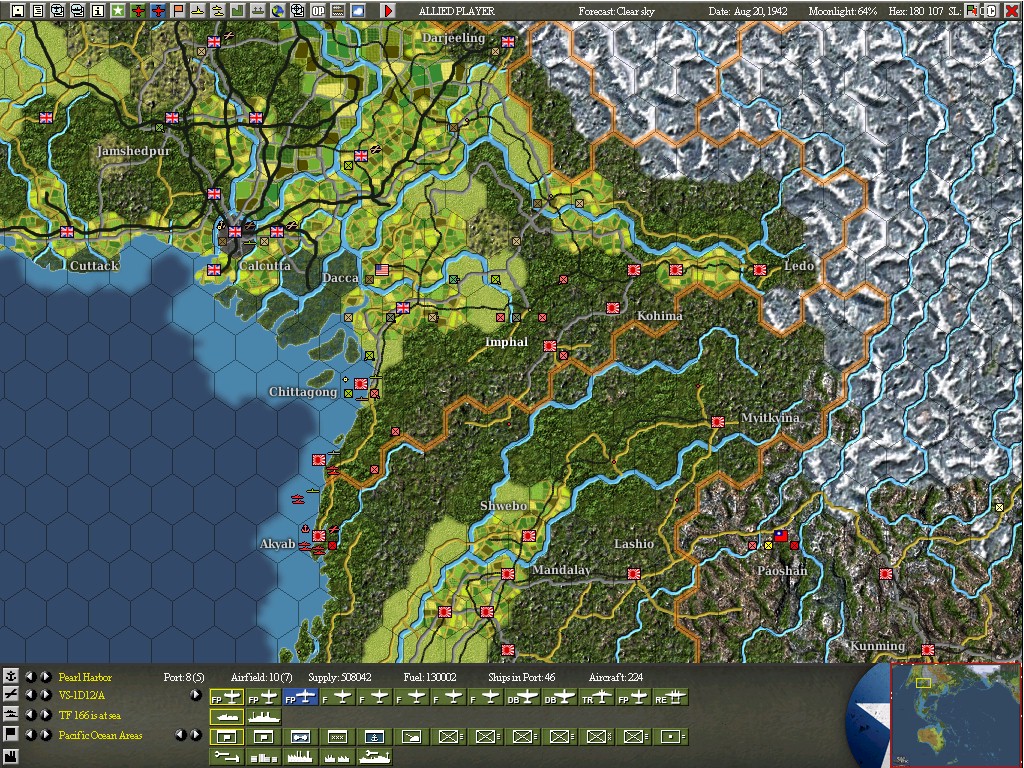Click the save game disk icon

(x=18, y=10)
